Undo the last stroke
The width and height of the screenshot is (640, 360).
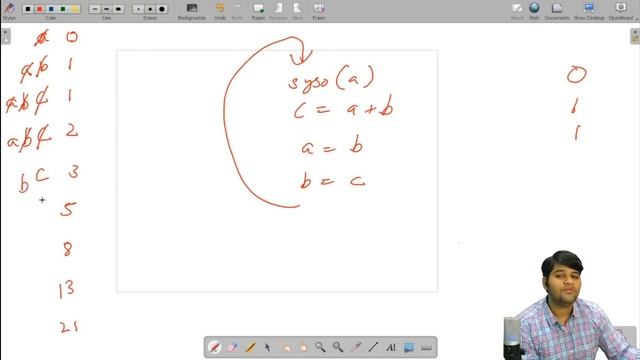click(x=220, y=11)
